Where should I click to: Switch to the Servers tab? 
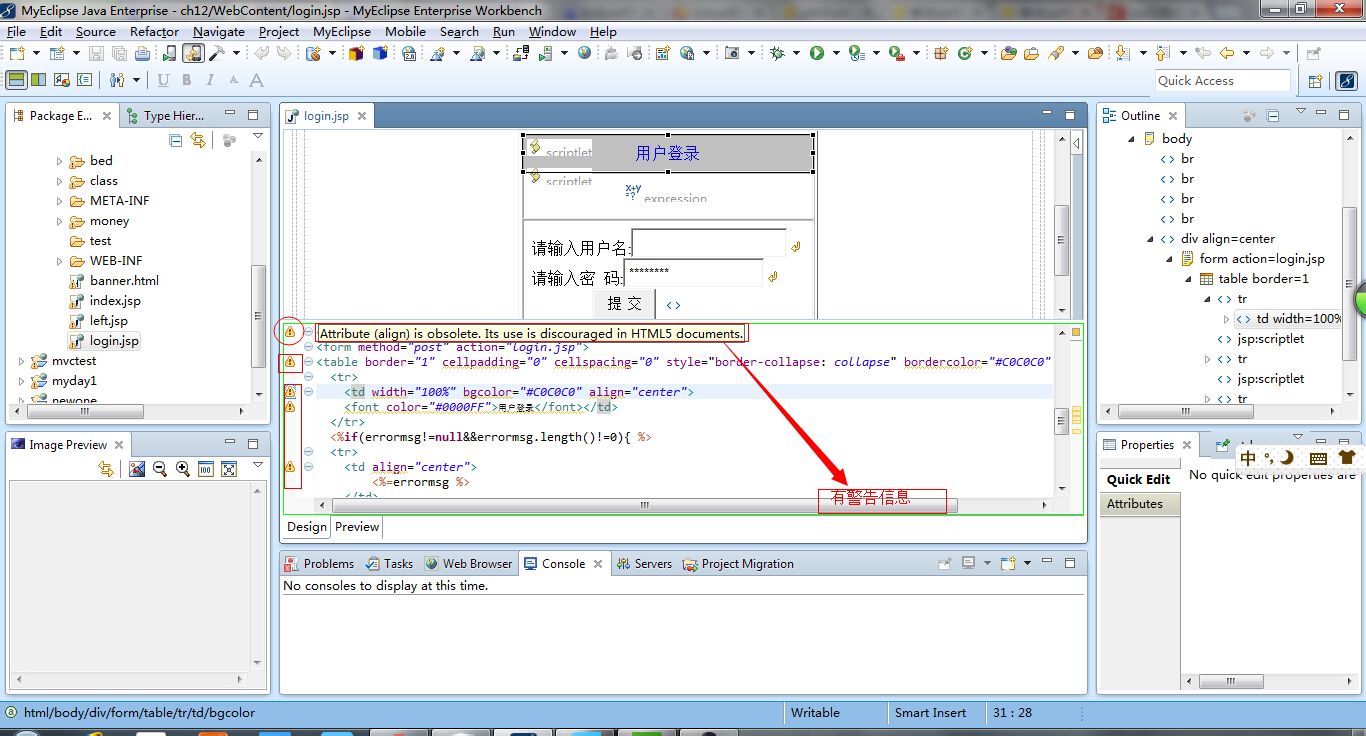pos(644,564)
